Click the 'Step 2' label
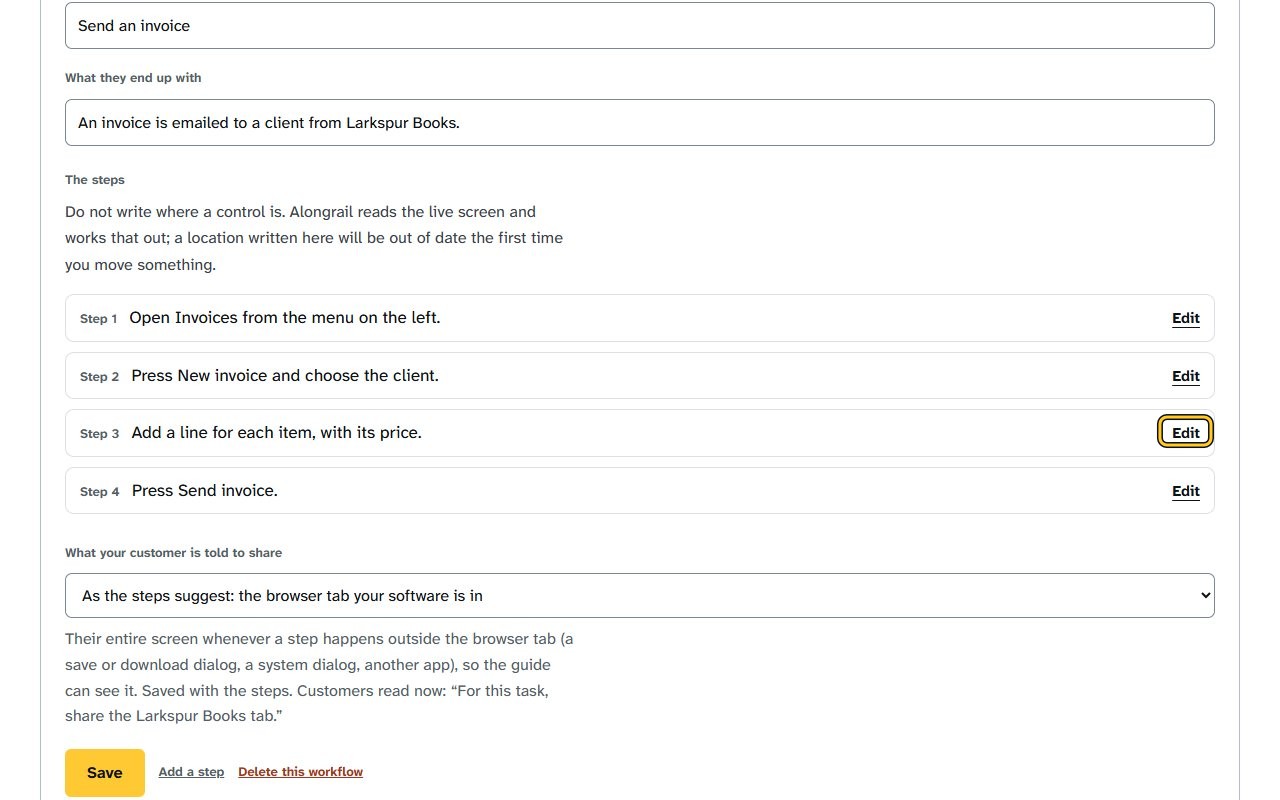The width and height of the screenshot is (1280, 800). tap(99, 377)
